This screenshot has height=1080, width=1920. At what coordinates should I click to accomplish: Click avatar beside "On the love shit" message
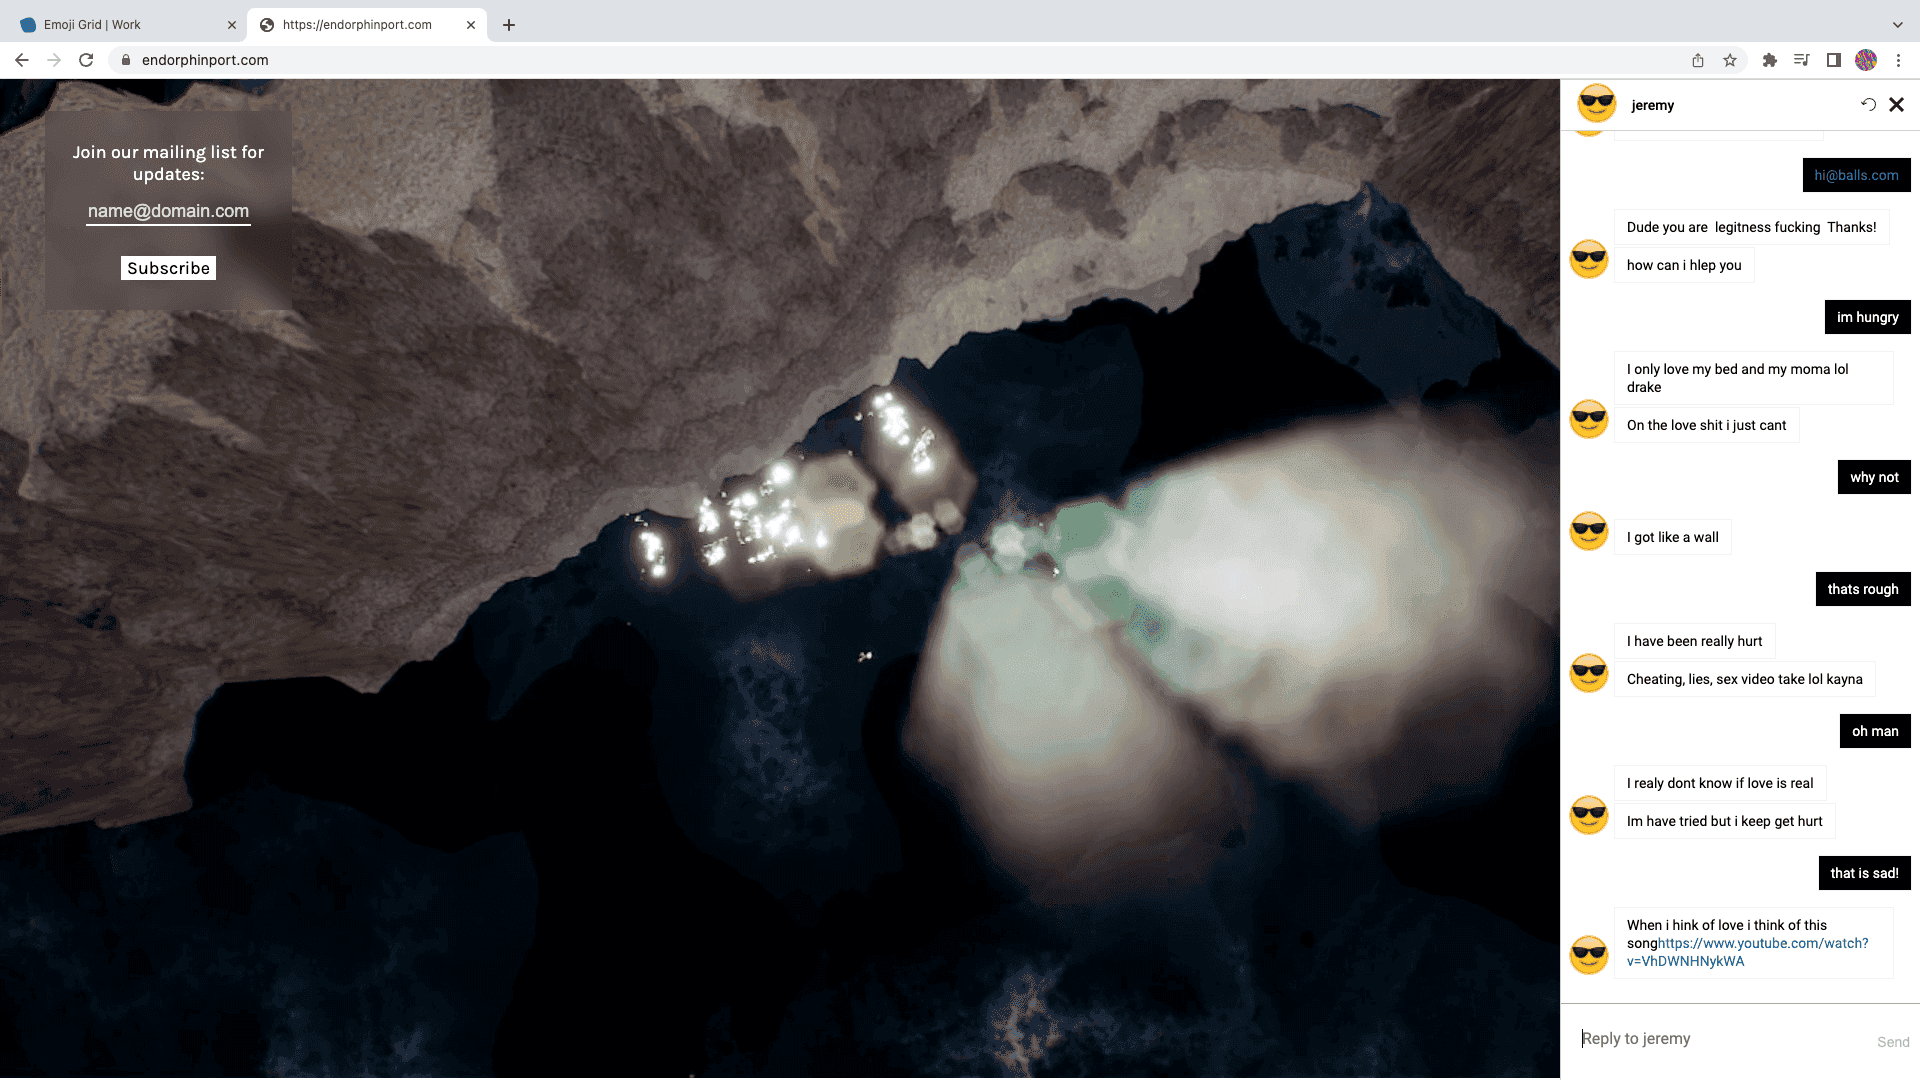[x=1589, y=419]
